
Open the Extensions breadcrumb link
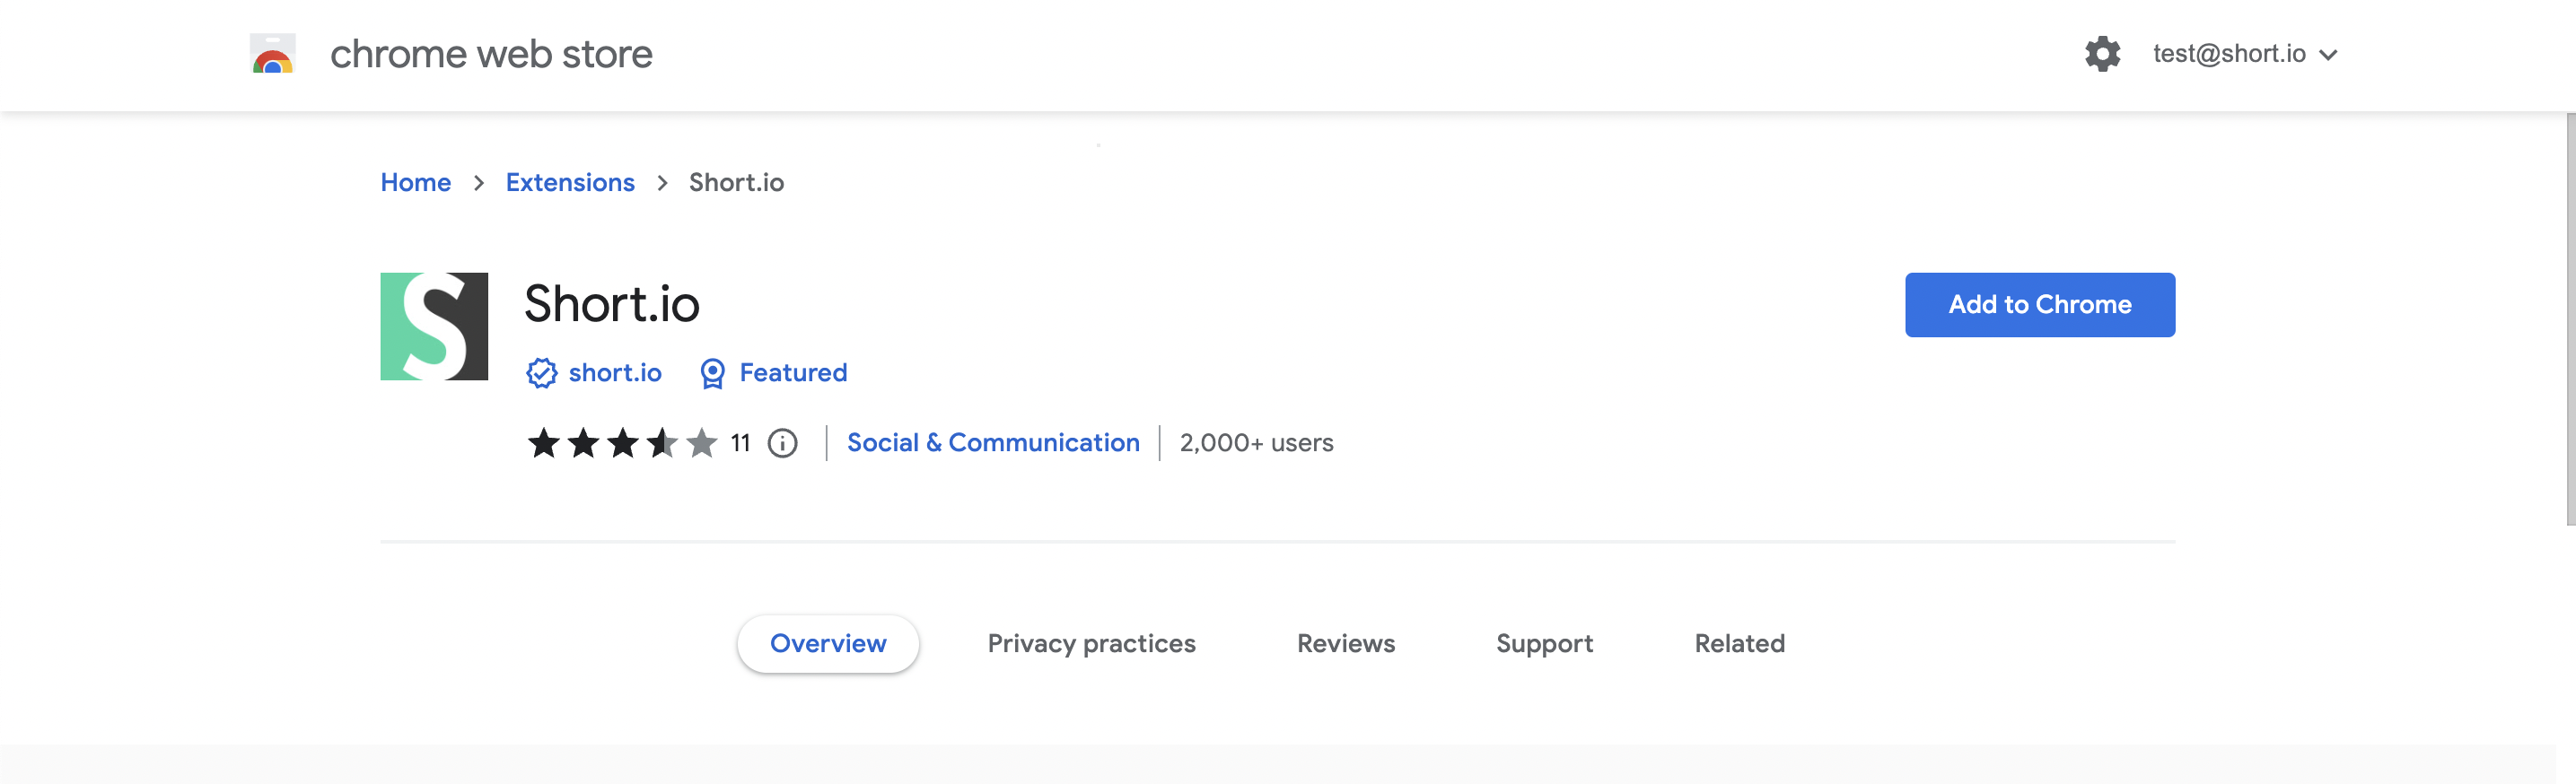570,183
